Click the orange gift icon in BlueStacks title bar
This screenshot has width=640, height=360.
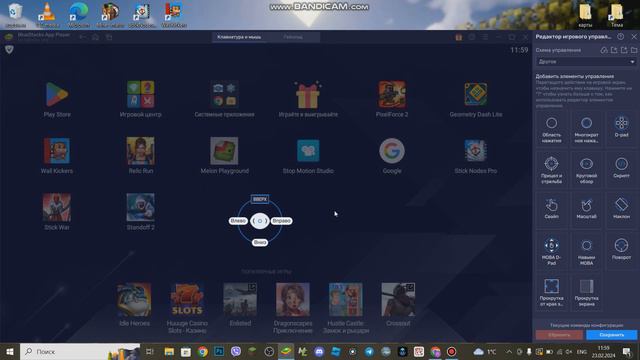pos(459,37)
